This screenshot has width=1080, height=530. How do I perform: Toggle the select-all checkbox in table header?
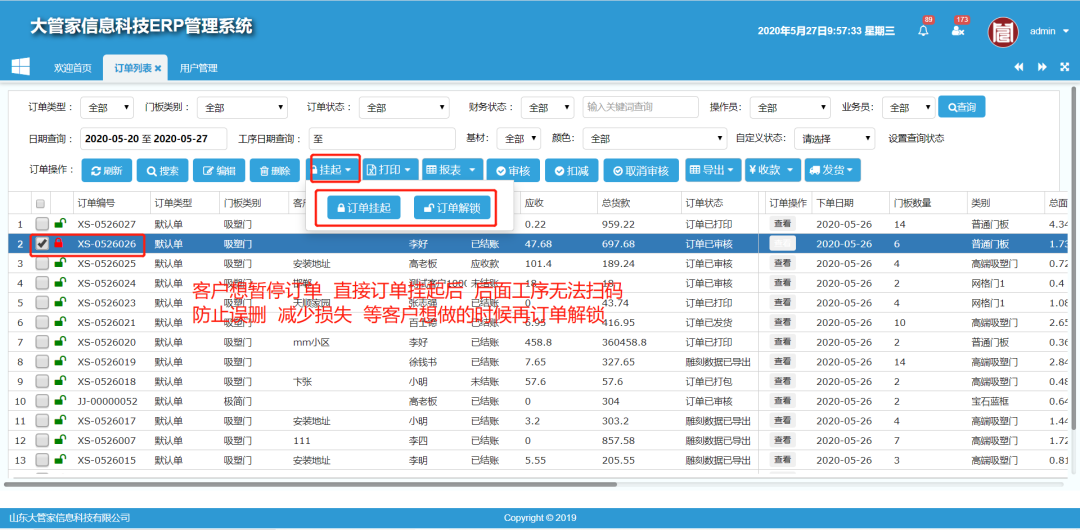pyautogui.click(x=40, y=203)
